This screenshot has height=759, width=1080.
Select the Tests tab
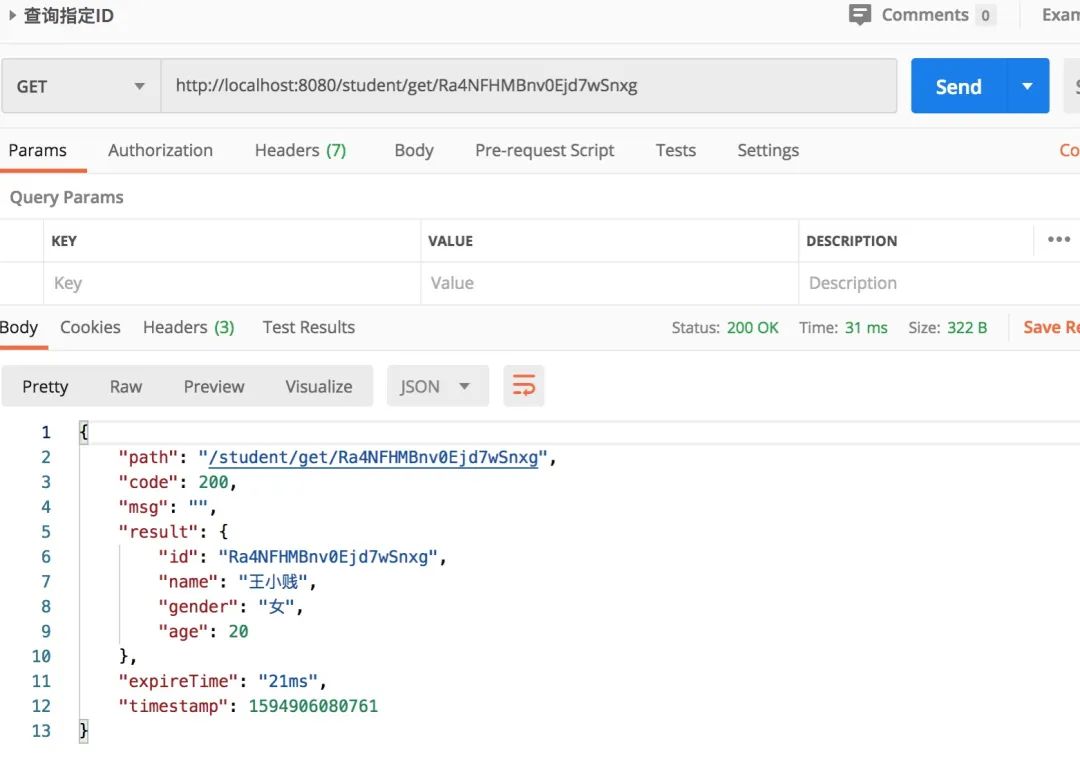pos(675,150)
